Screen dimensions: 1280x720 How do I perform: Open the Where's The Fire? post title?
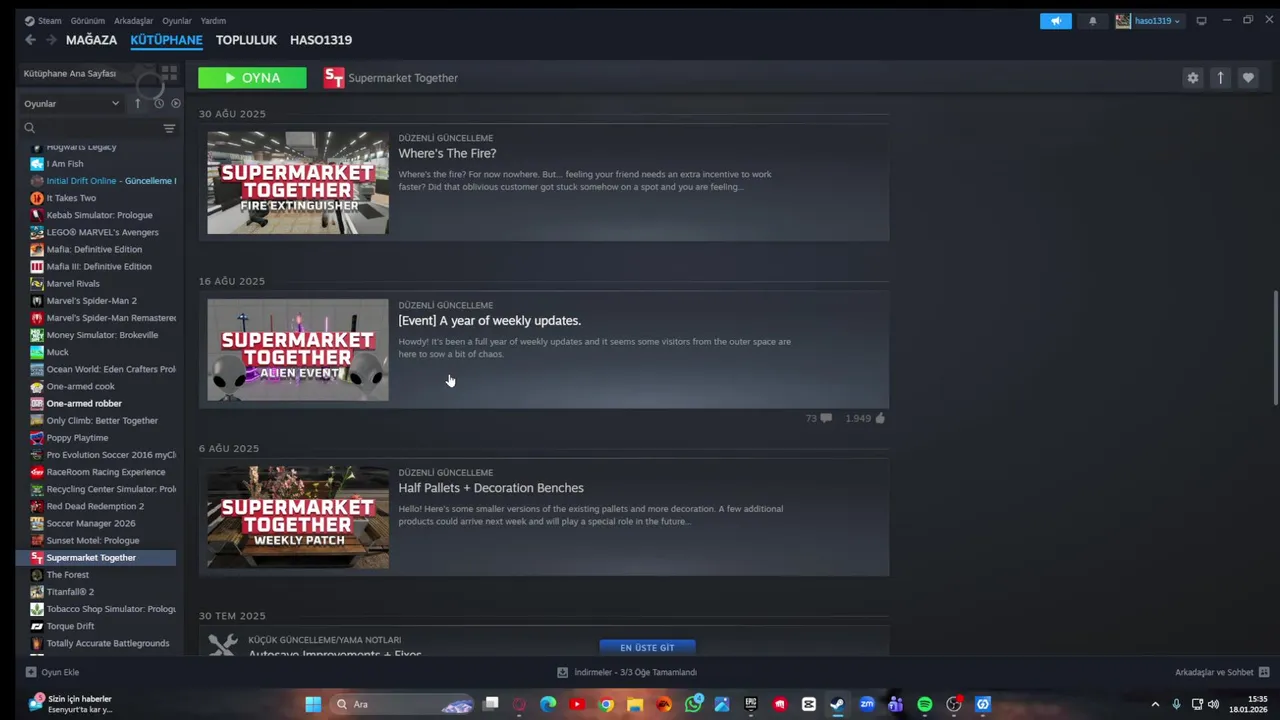coord(447,153)
